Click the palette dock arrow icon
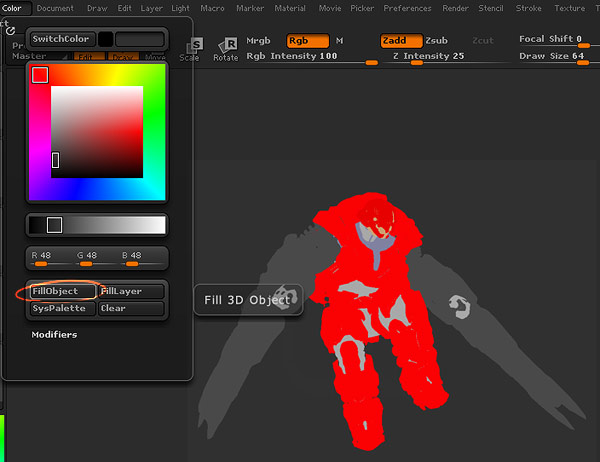 [x=10, y=31]
